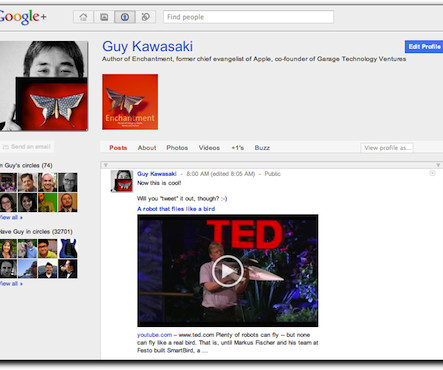Open the Guy Kawasaki post author link
Image resolution: width=443 pixels, height=370 pixels.
(157, 174)
